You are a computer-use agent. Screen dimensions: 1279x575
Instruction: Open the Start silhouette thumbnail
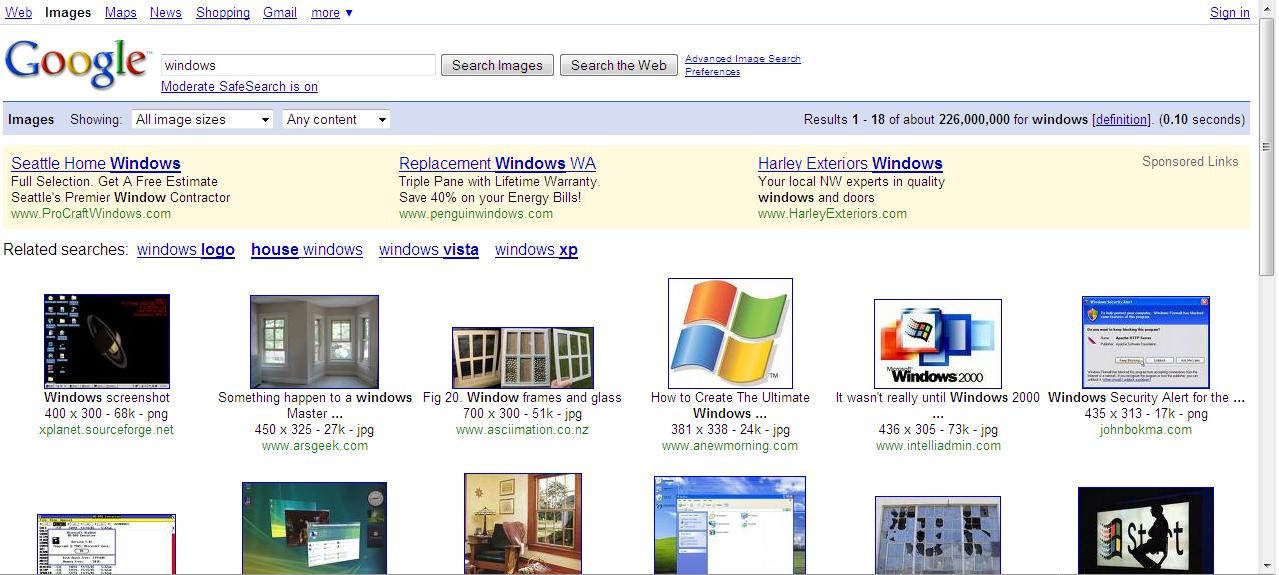pyautogui.click(x=1146, y=531)
